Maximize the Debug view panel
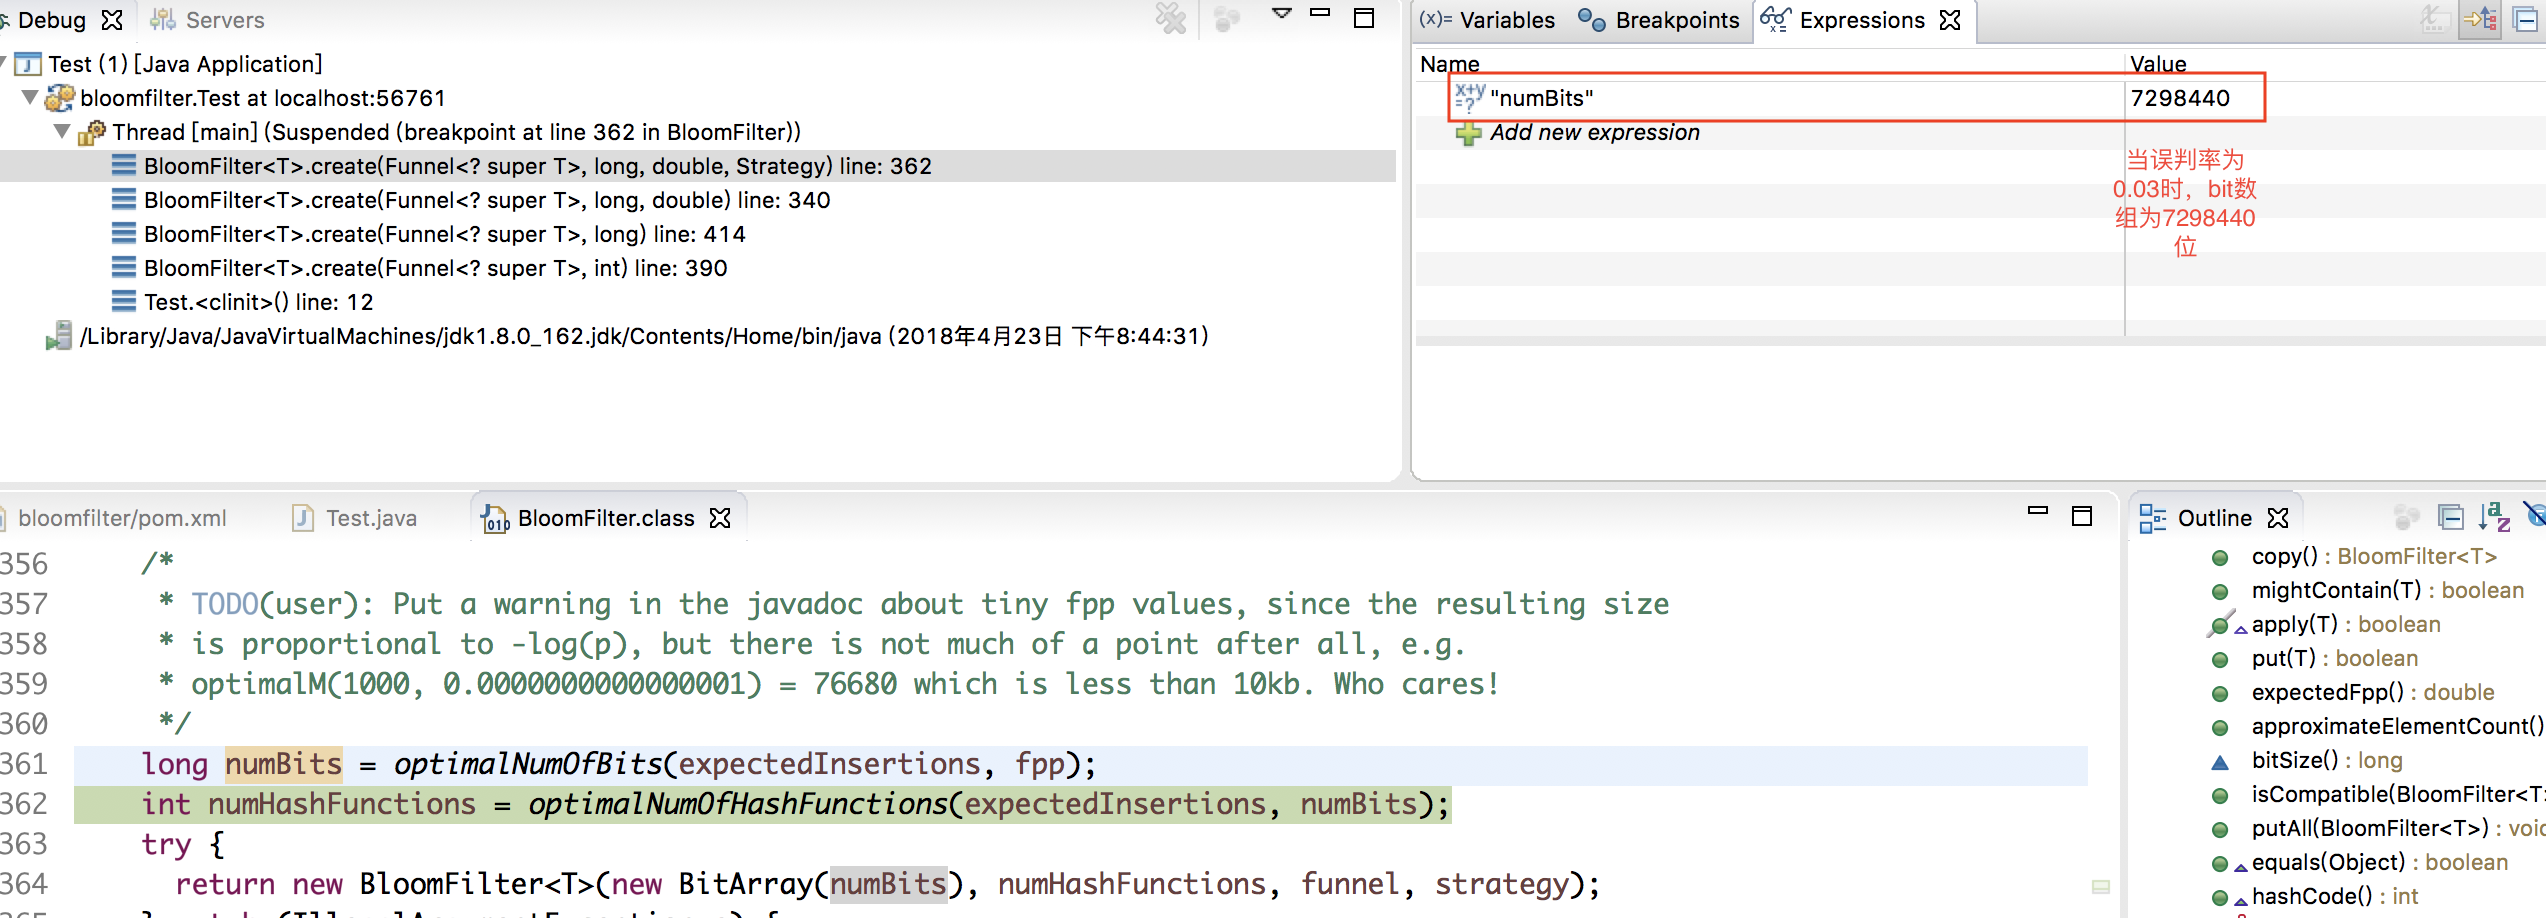Screen dimensions: 2546x918 [1364, 18]
